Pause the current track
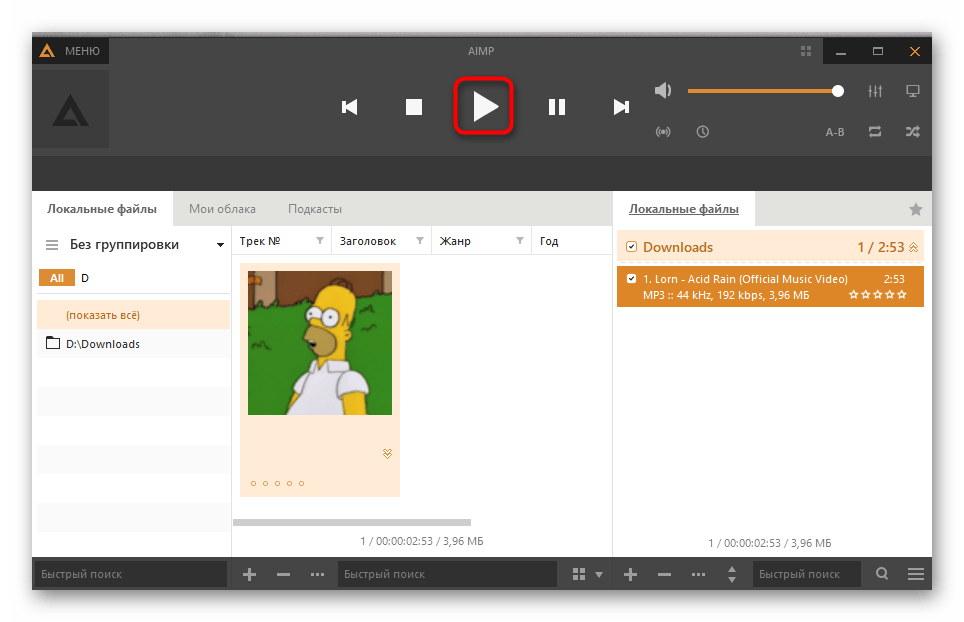 557,107
